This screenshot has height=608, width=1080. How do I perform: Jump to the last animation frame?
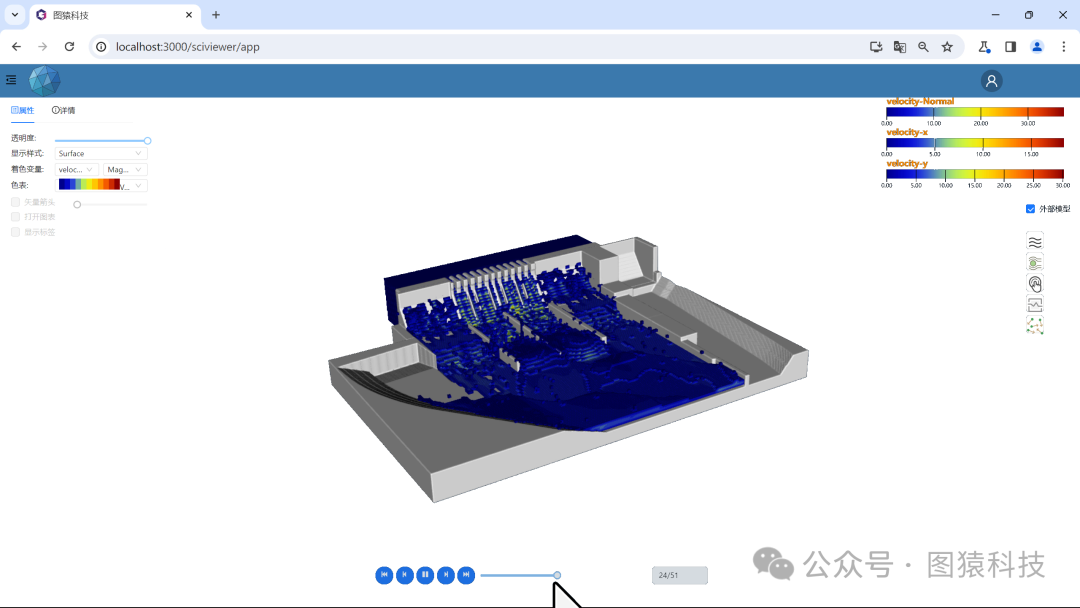pos(466,575)
